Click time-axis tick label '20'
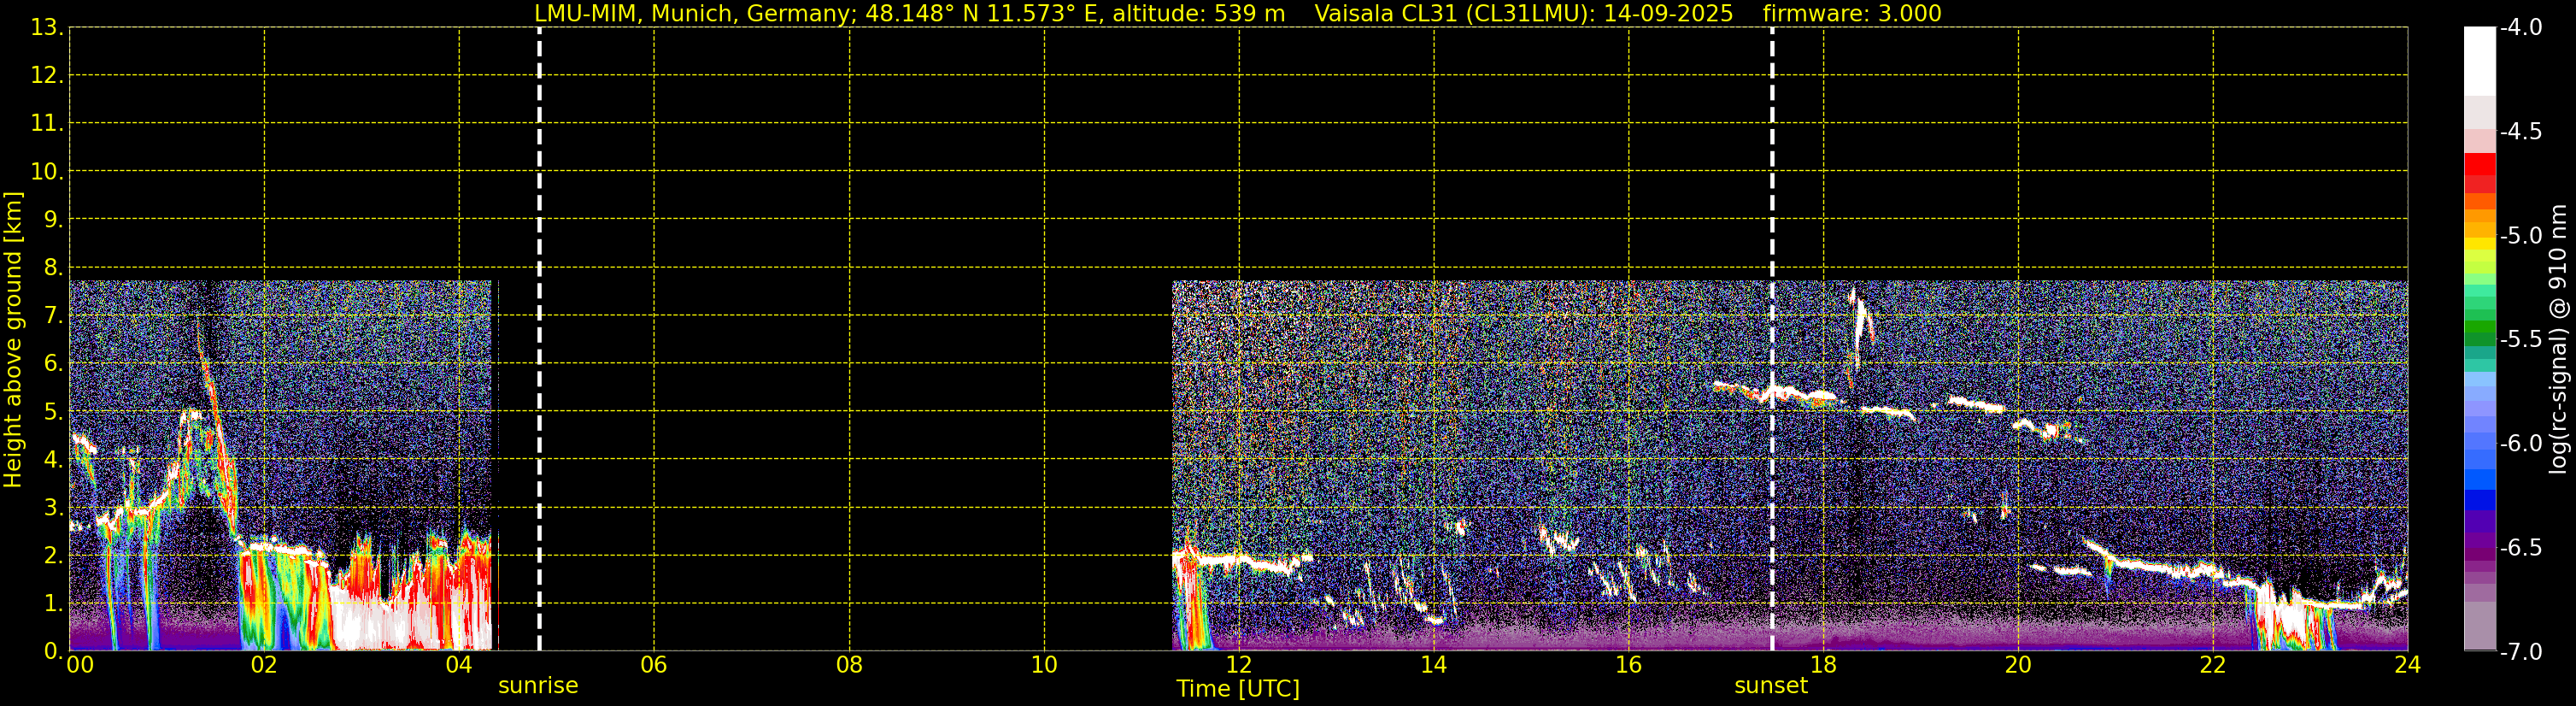This screenshot has height=706, width=2576. [2018, 665]
